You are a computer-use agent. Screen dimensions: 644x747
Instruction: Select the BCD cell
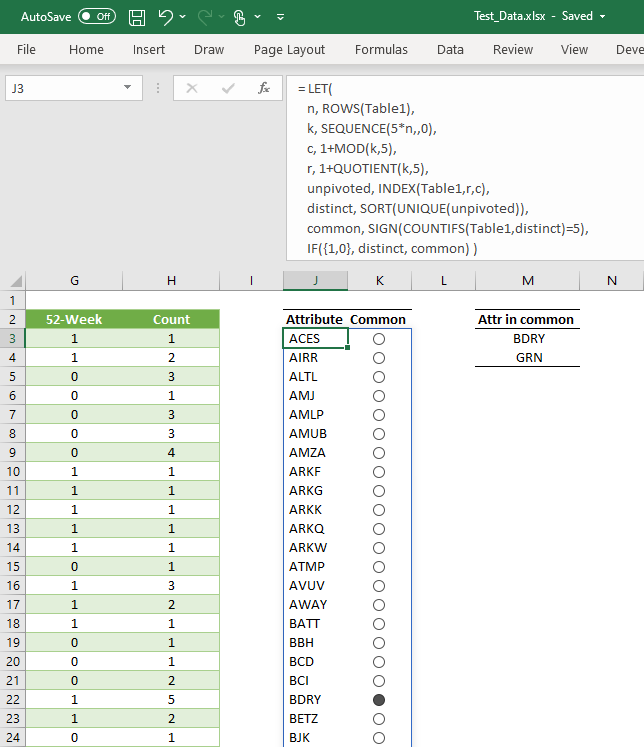(315, 662)
